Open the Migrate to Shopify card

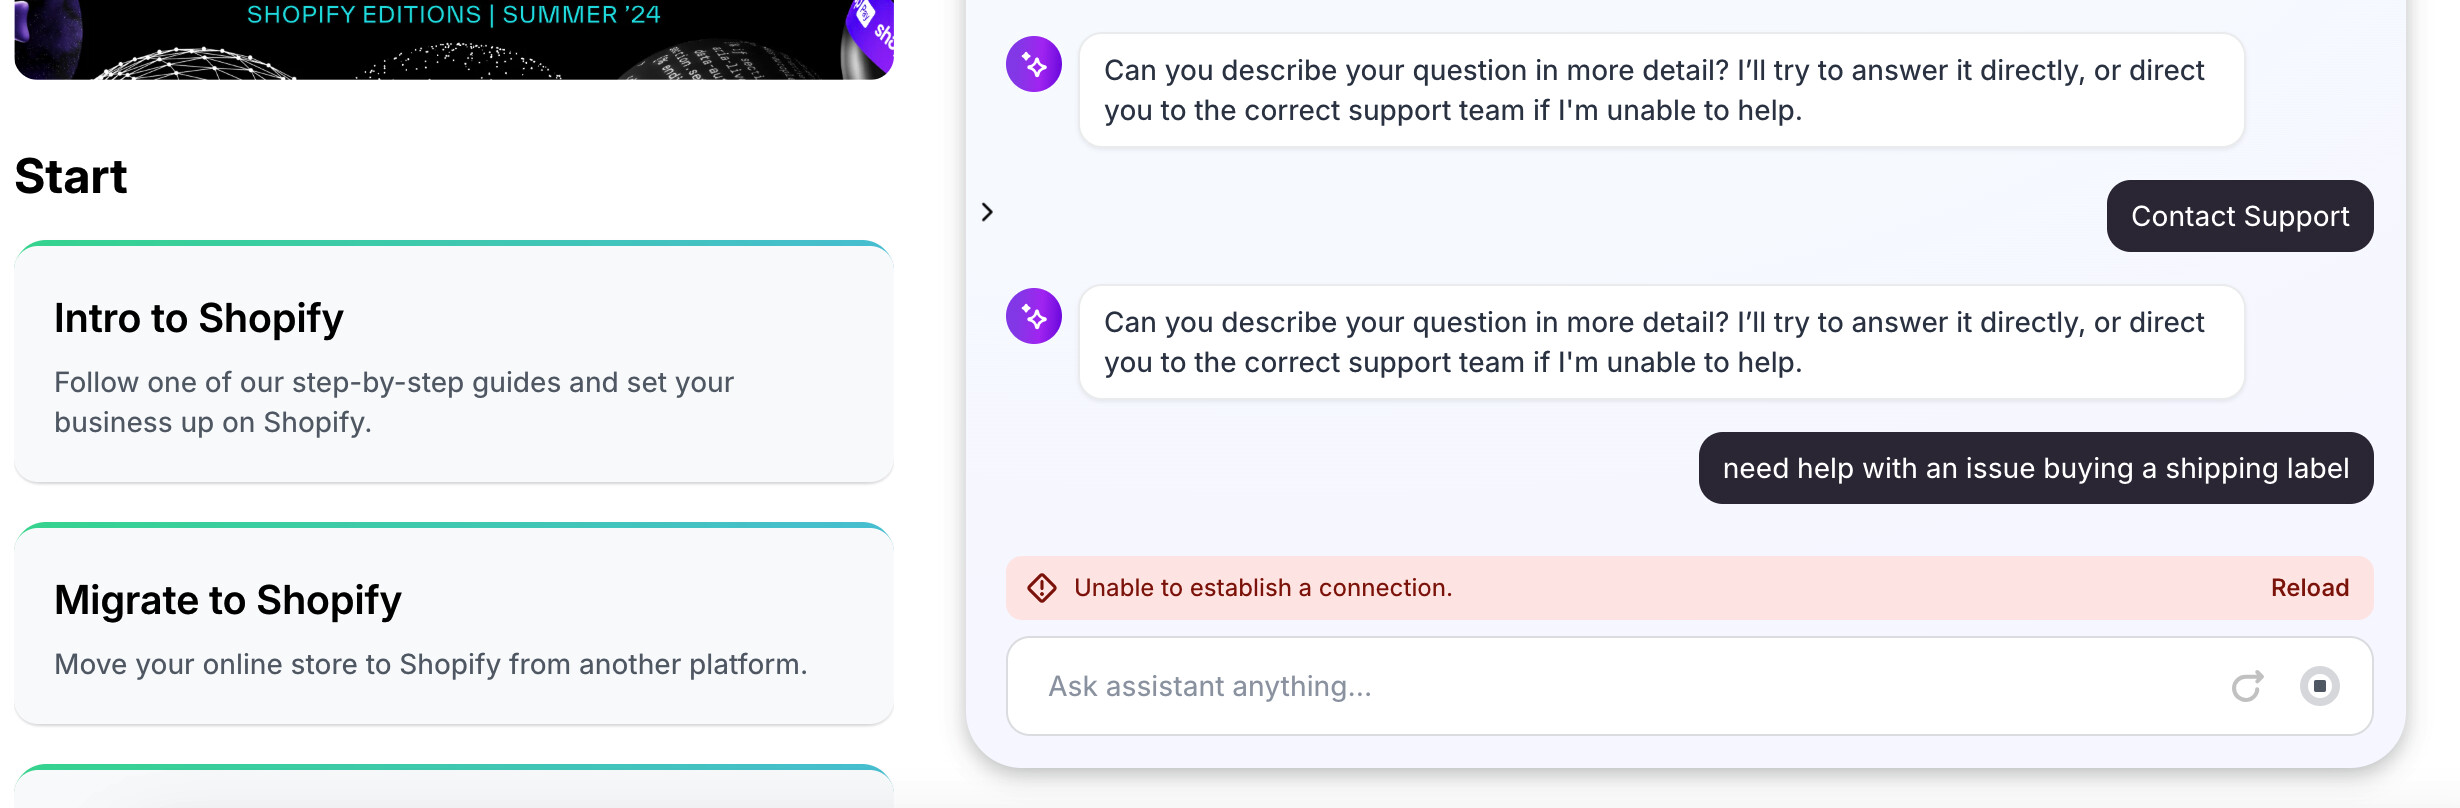(453, 625)
